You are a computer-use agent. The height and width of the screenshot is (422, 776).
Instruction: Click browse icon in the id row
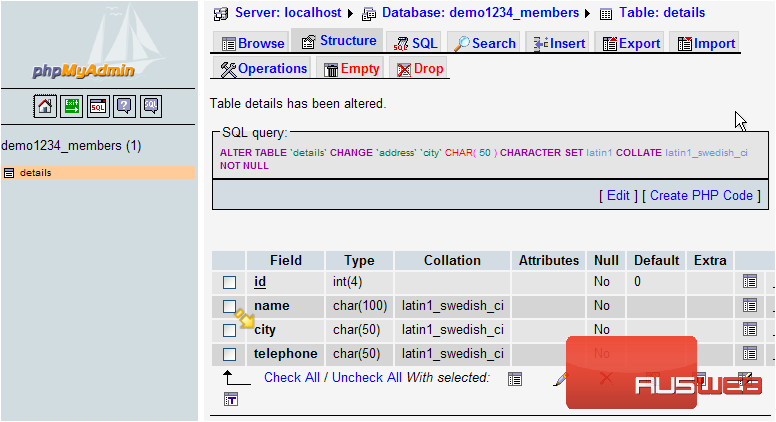click(750, 282)
